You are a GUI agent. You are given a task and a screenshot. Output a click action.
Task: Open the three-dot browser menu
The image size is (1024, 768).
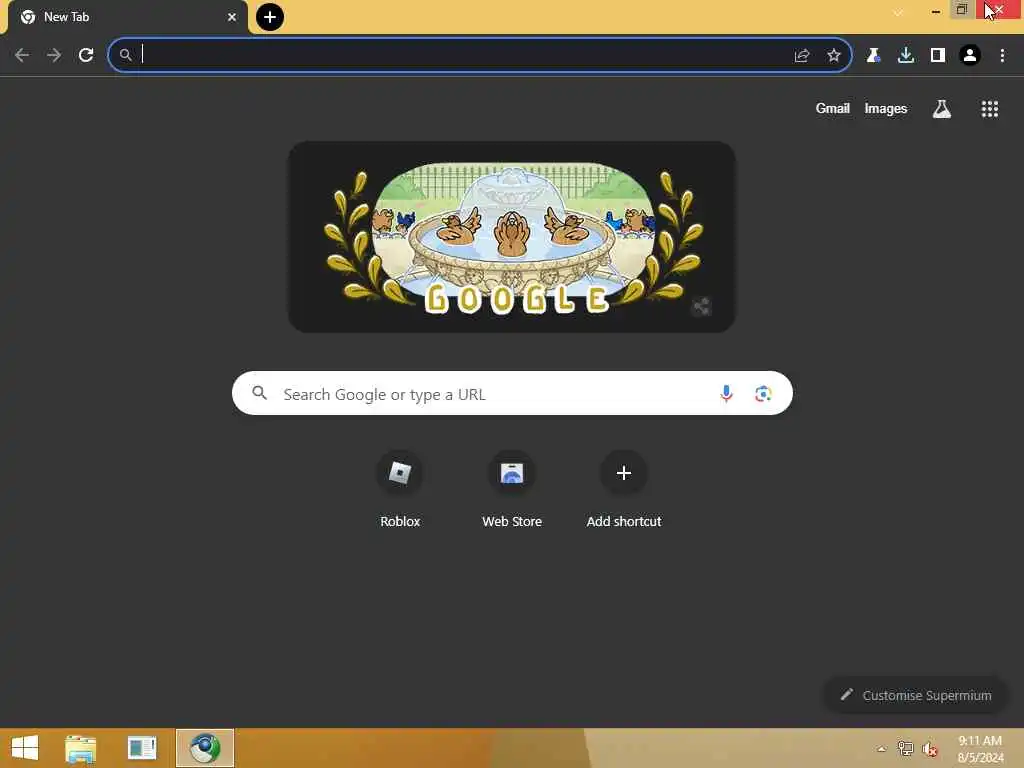pos(1002,56)
